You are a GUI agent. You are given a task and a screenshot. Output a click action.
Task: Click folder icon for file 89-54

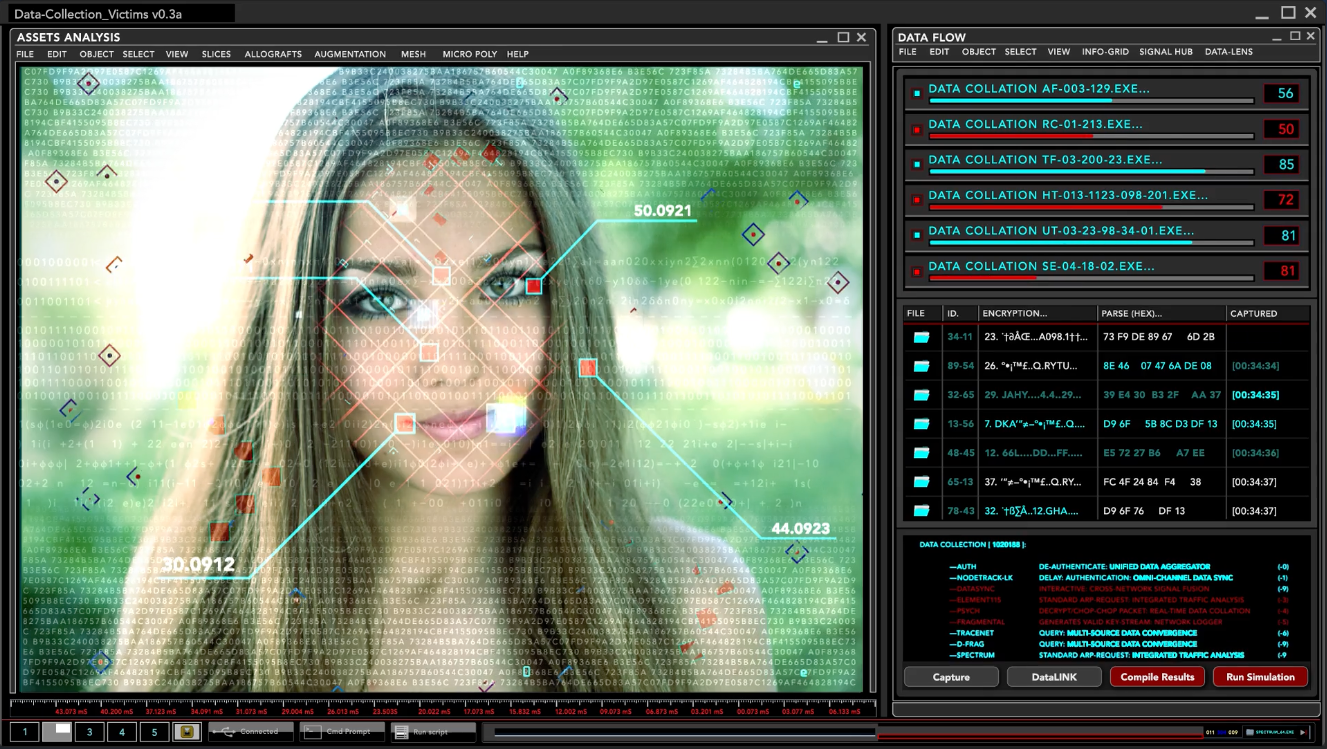pyautogui.click(x=921, y=366)
